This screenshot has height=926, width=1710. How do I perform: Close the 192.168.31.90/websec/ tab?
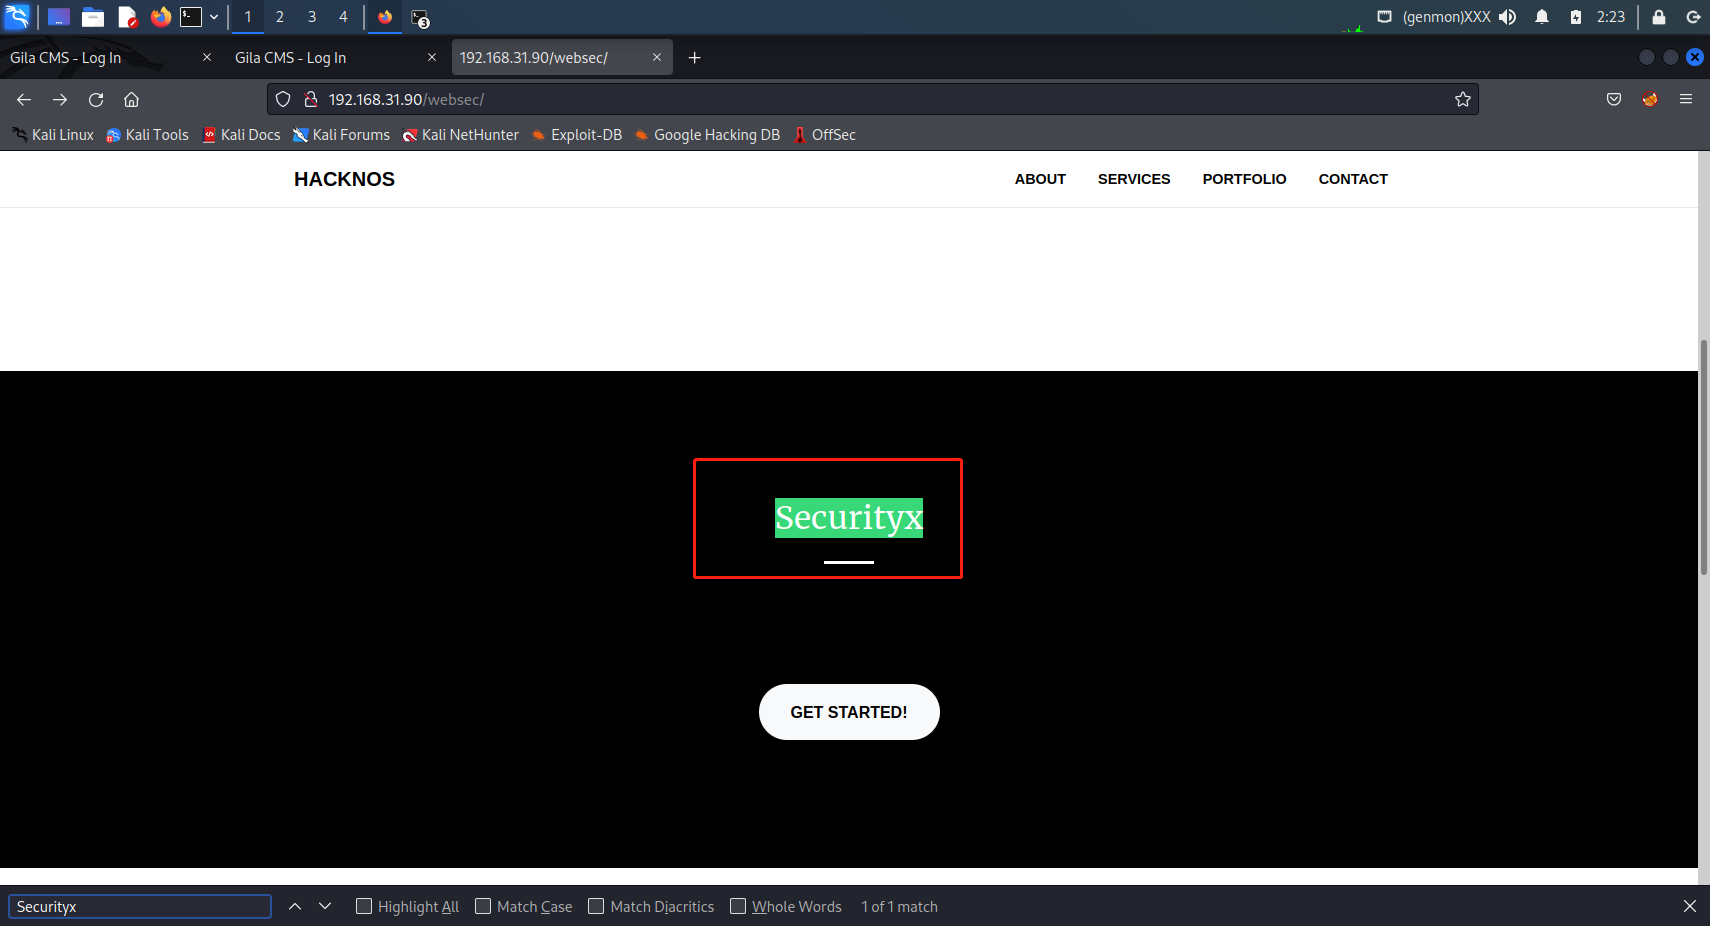pyautogui.click(x=657, y=58)
